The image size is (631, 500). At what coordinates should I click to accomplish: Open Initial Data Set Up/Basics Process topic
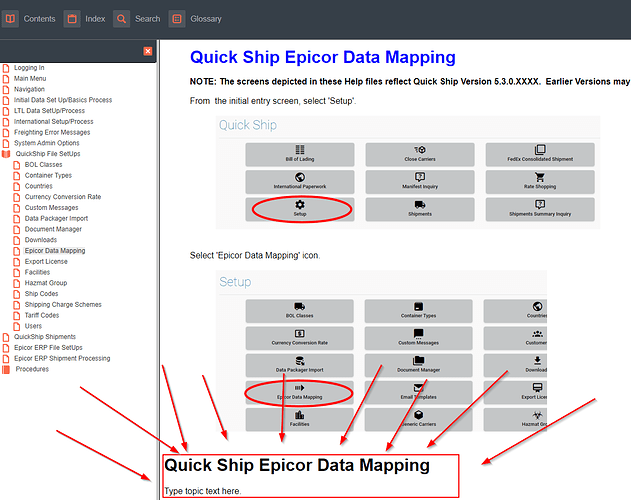click(63, 100)
